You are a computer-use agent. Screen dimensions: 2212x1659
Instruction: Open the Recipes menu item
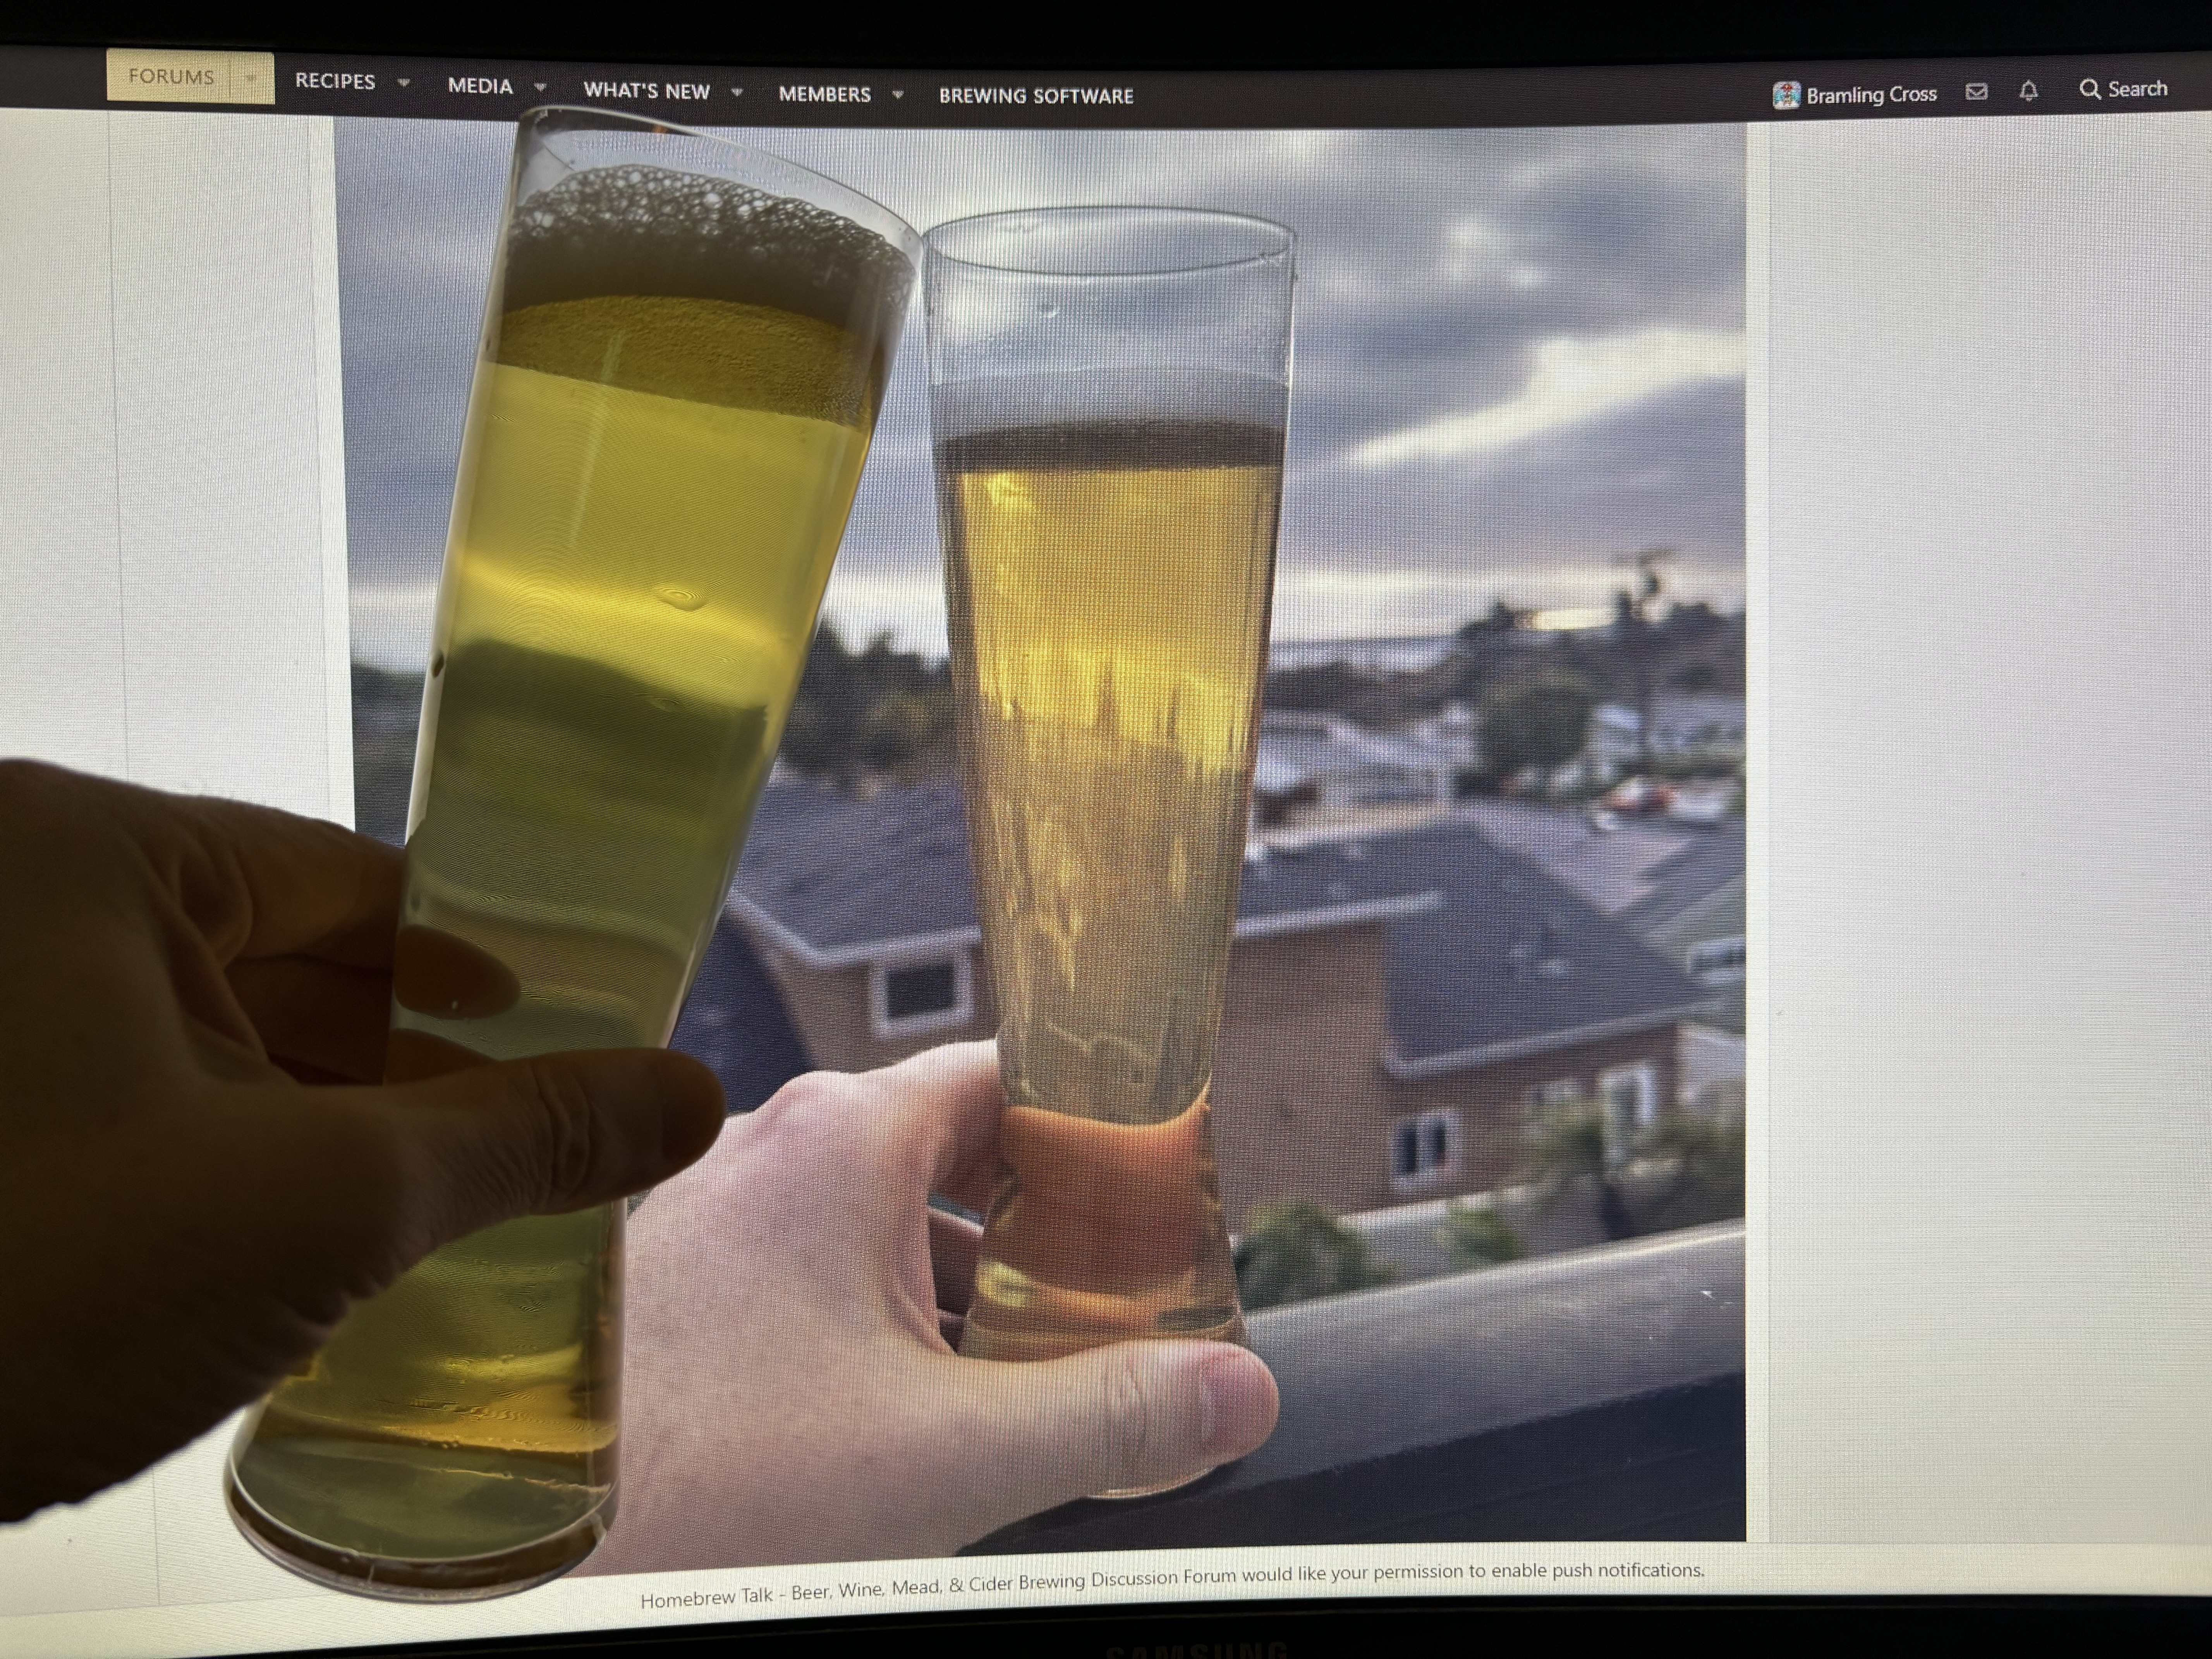335,81
